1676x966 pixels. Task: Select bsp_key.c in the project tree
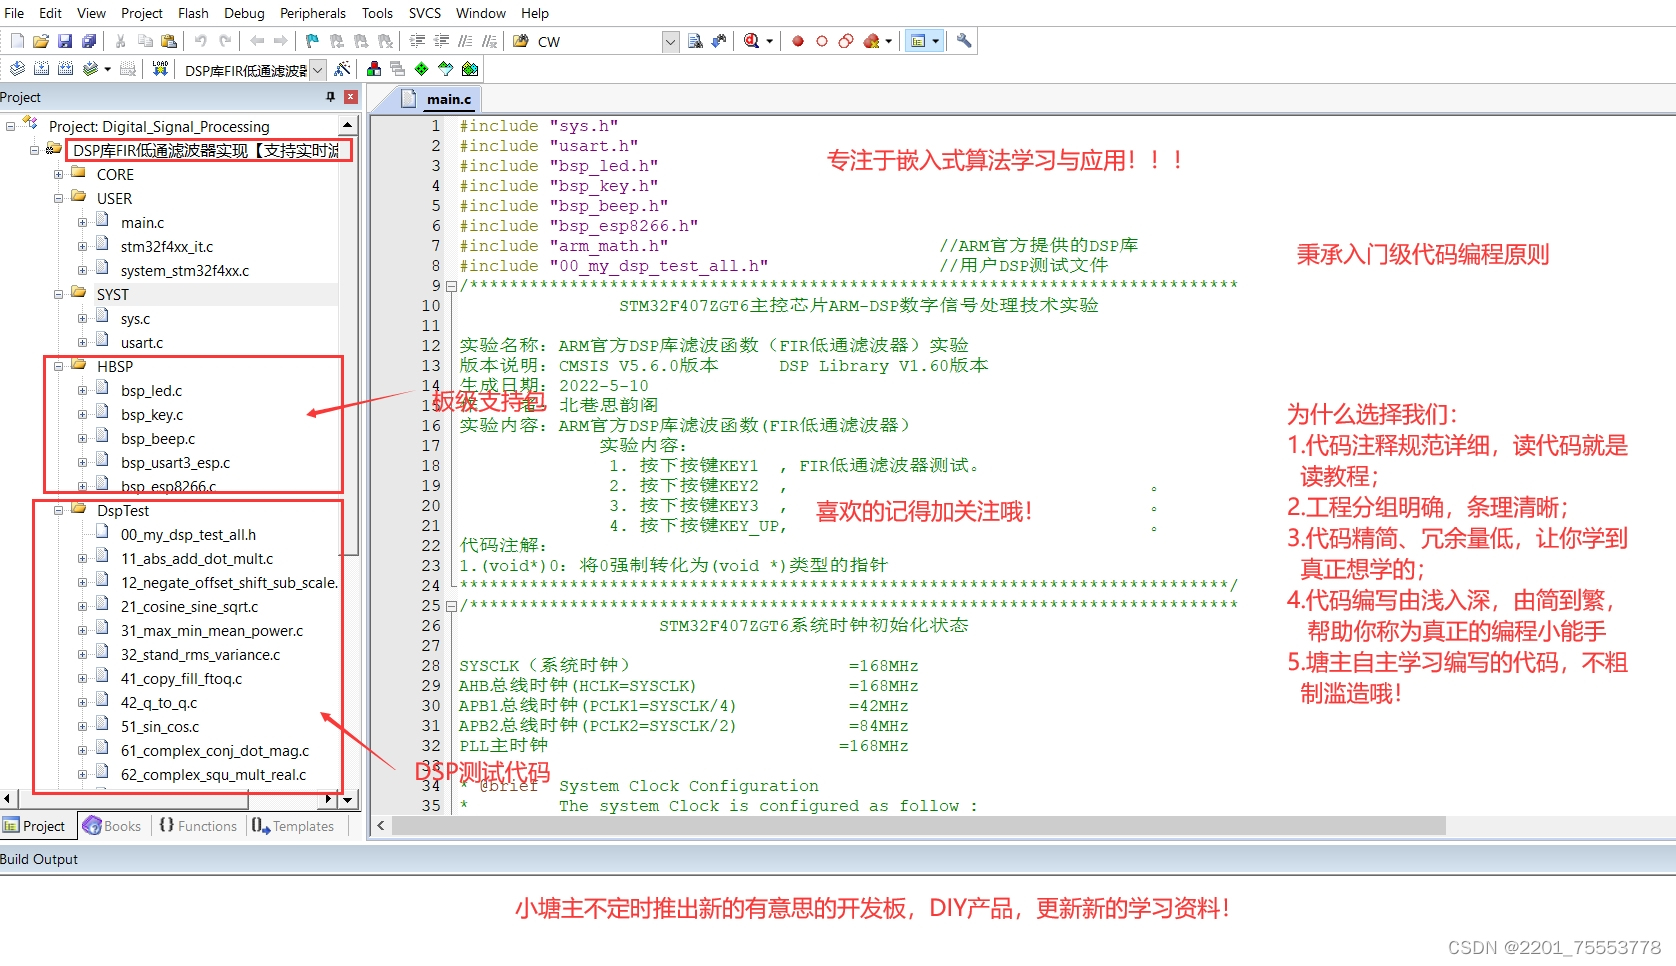point(152,415)
